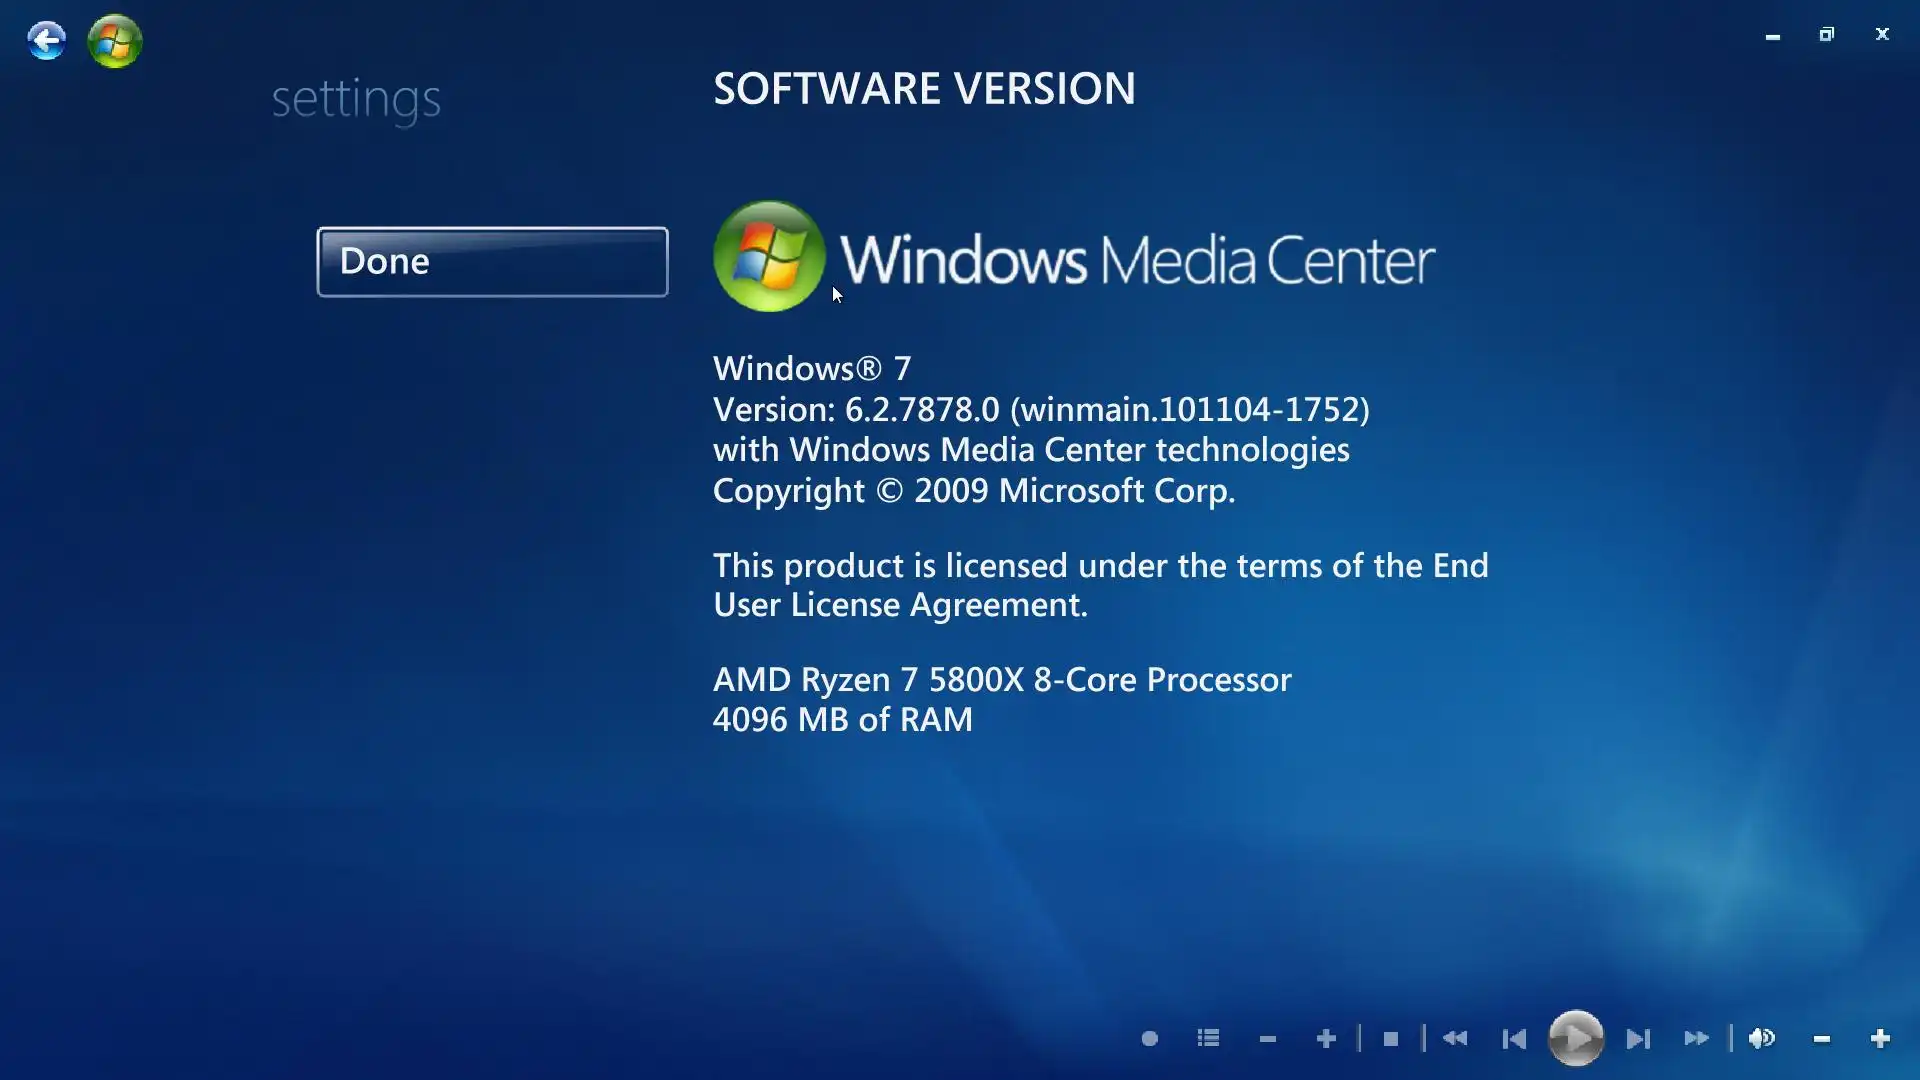Image resolution: width=1920 pixels, height=1080 pixels.
Task: Click the Rewind button
Action: [x=1455, y=1039]
